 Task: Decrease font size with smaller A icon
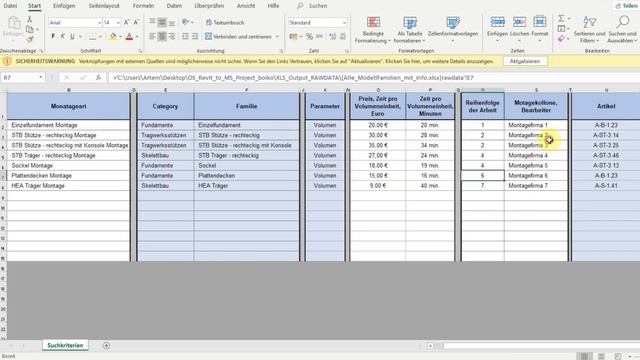[x=136, y=22]
